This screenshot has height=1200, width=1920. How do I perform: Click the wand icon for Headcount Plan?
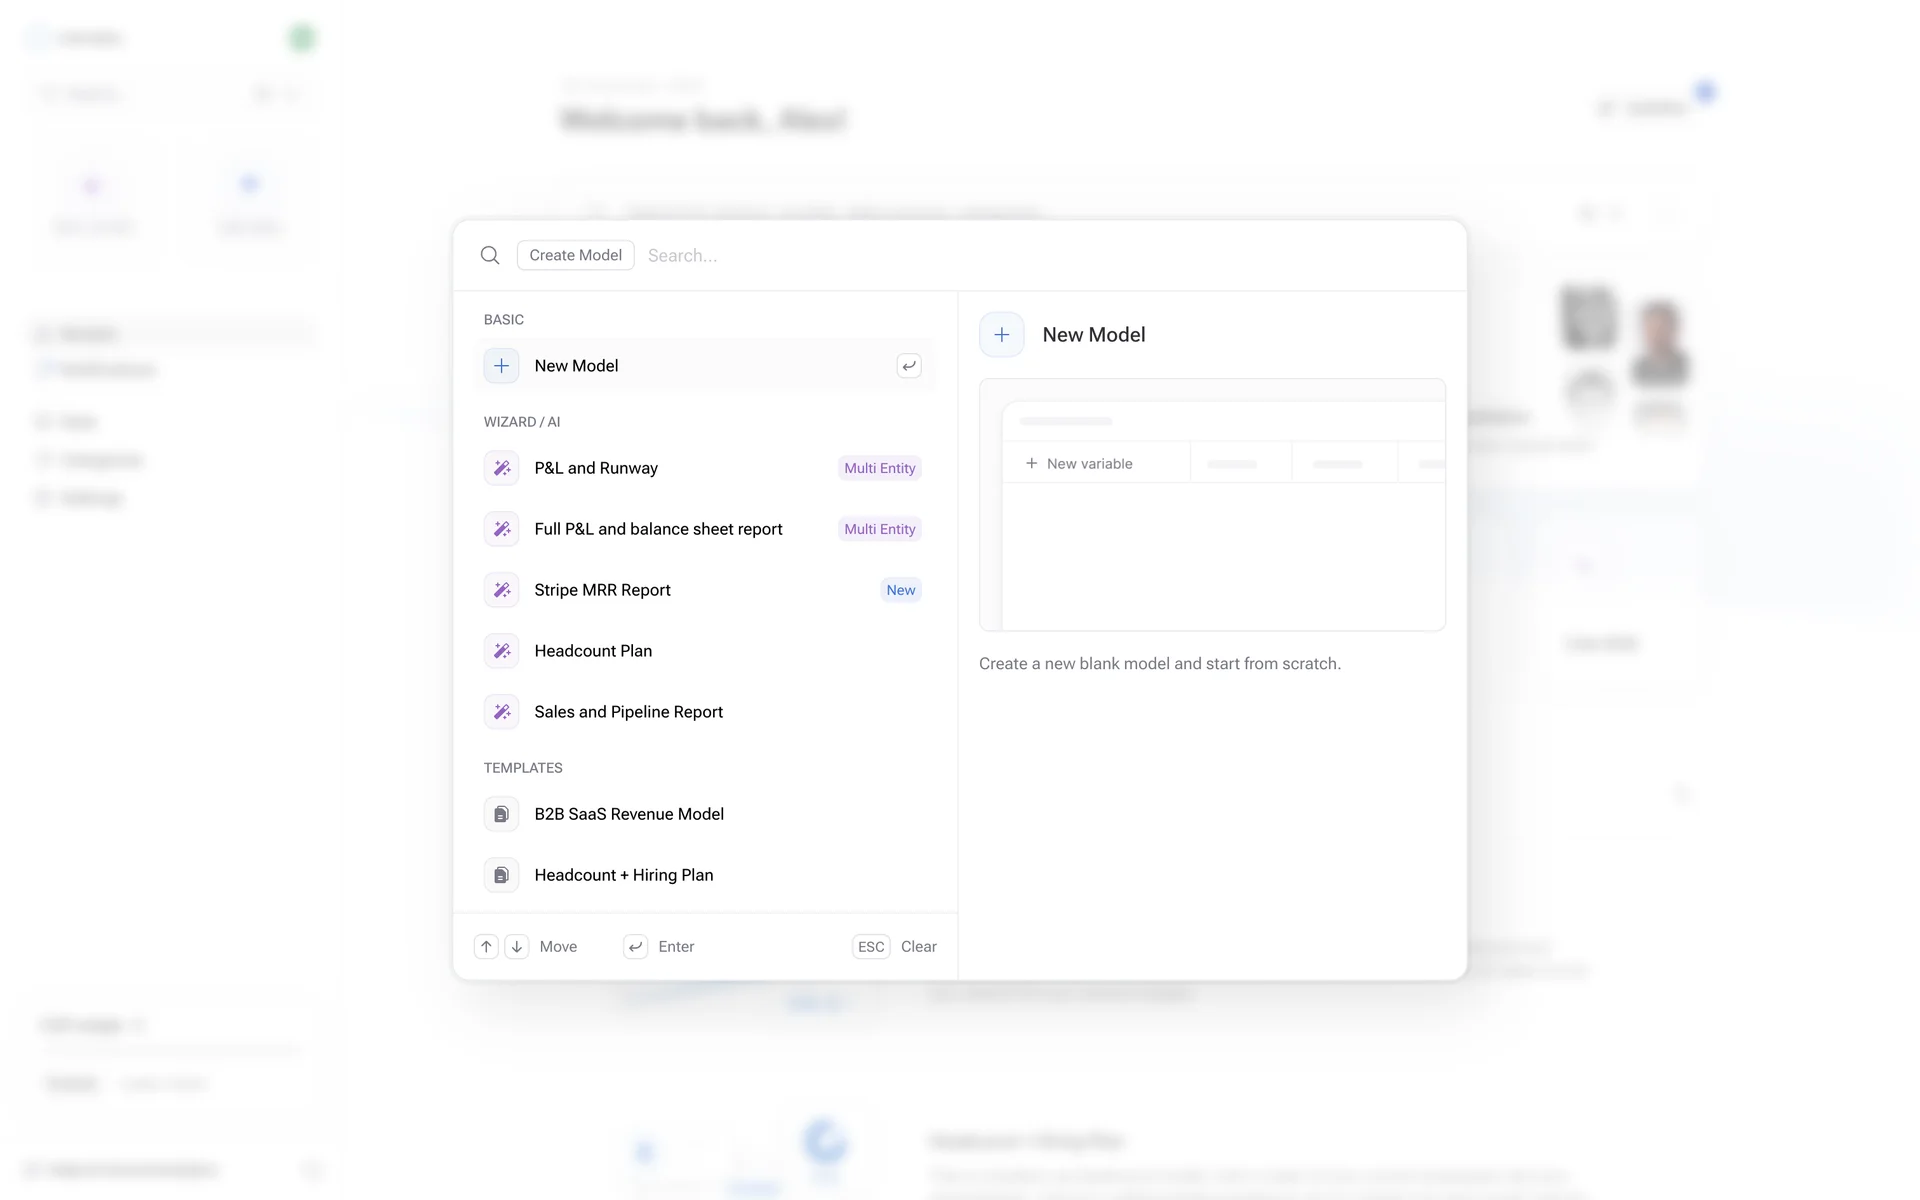(501, 651)
